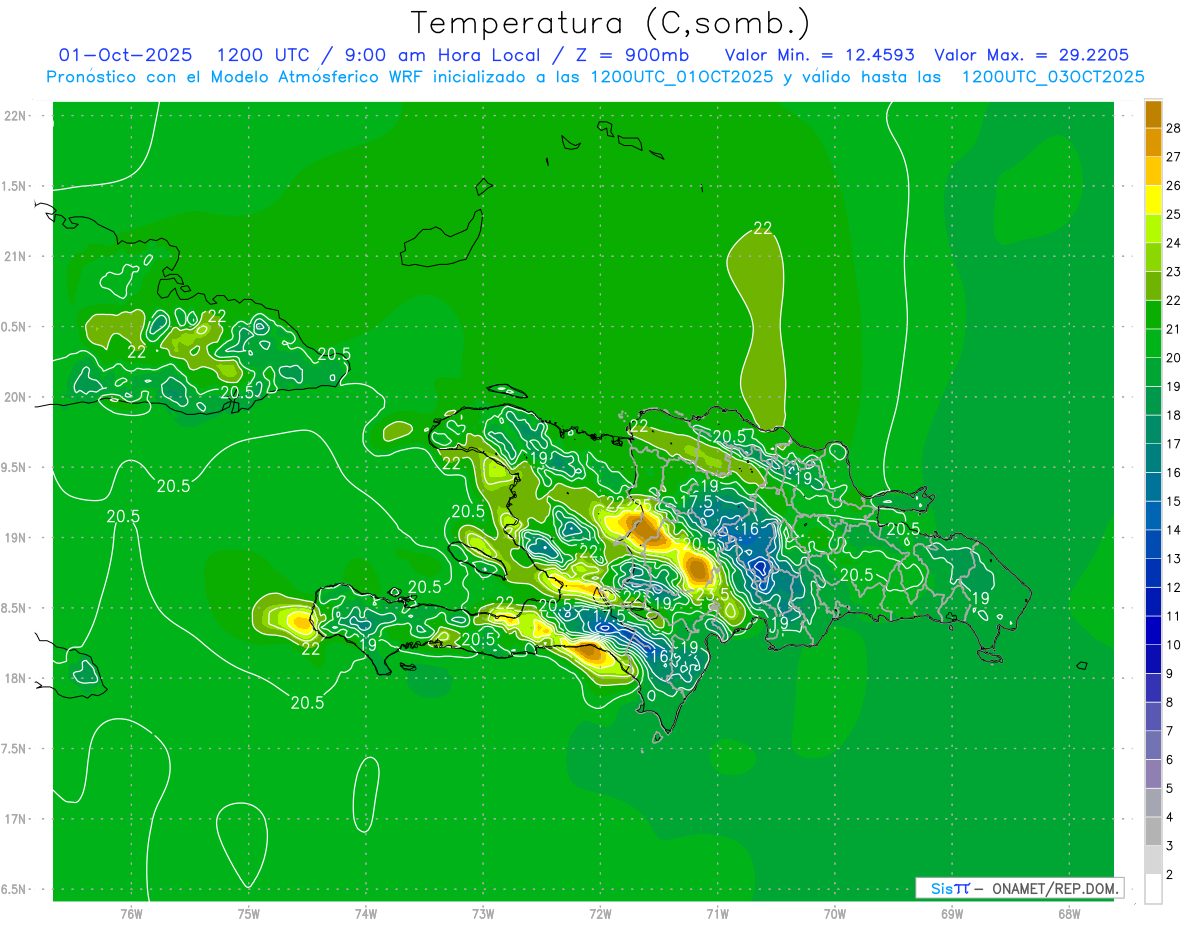This screenshot has width=1200, height=927.
Task: Select valid-until time '1200UTC_03OCT2025'
Action: click(1053, 77)
